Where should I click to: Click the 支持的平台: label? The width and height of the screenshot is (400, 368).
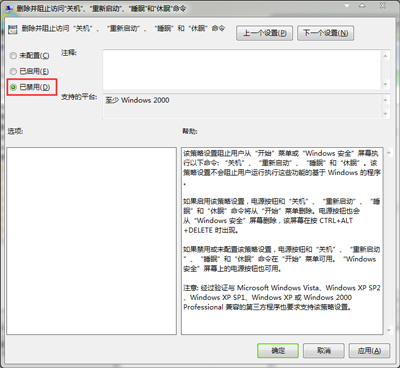tap(79, 97)
